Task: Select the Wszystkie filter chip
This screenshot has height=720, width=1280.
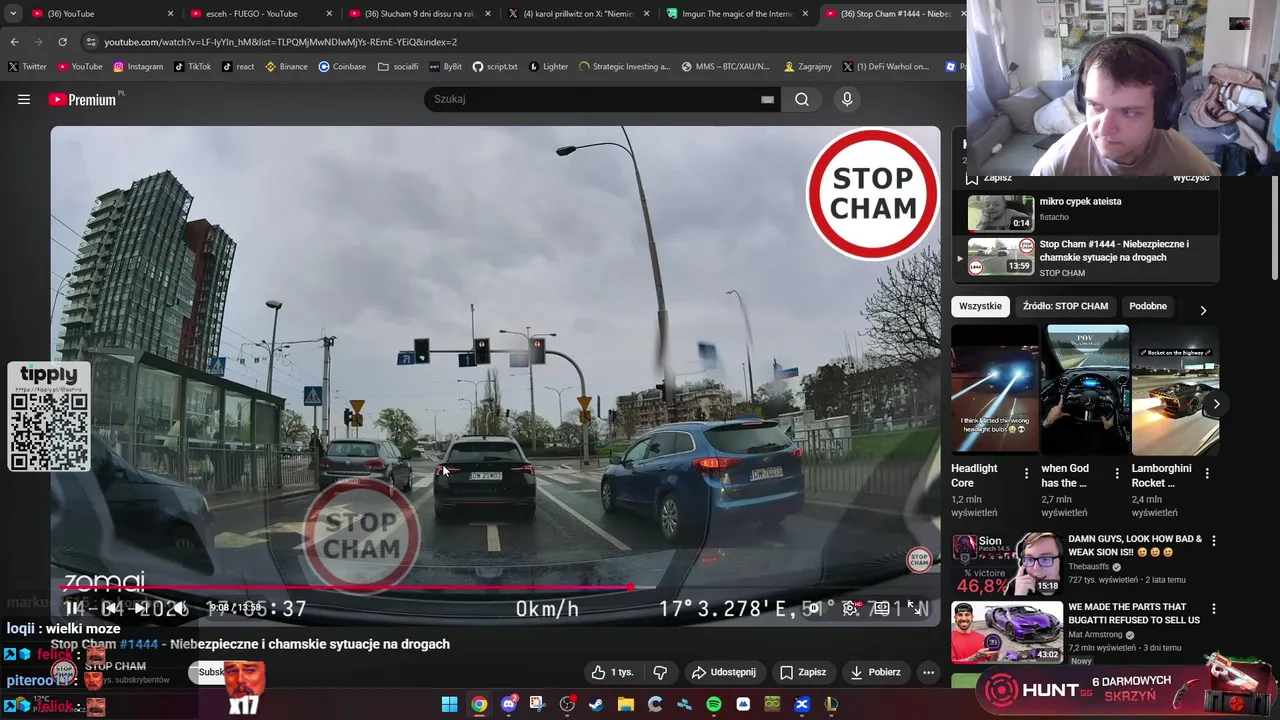Action: 980,306
